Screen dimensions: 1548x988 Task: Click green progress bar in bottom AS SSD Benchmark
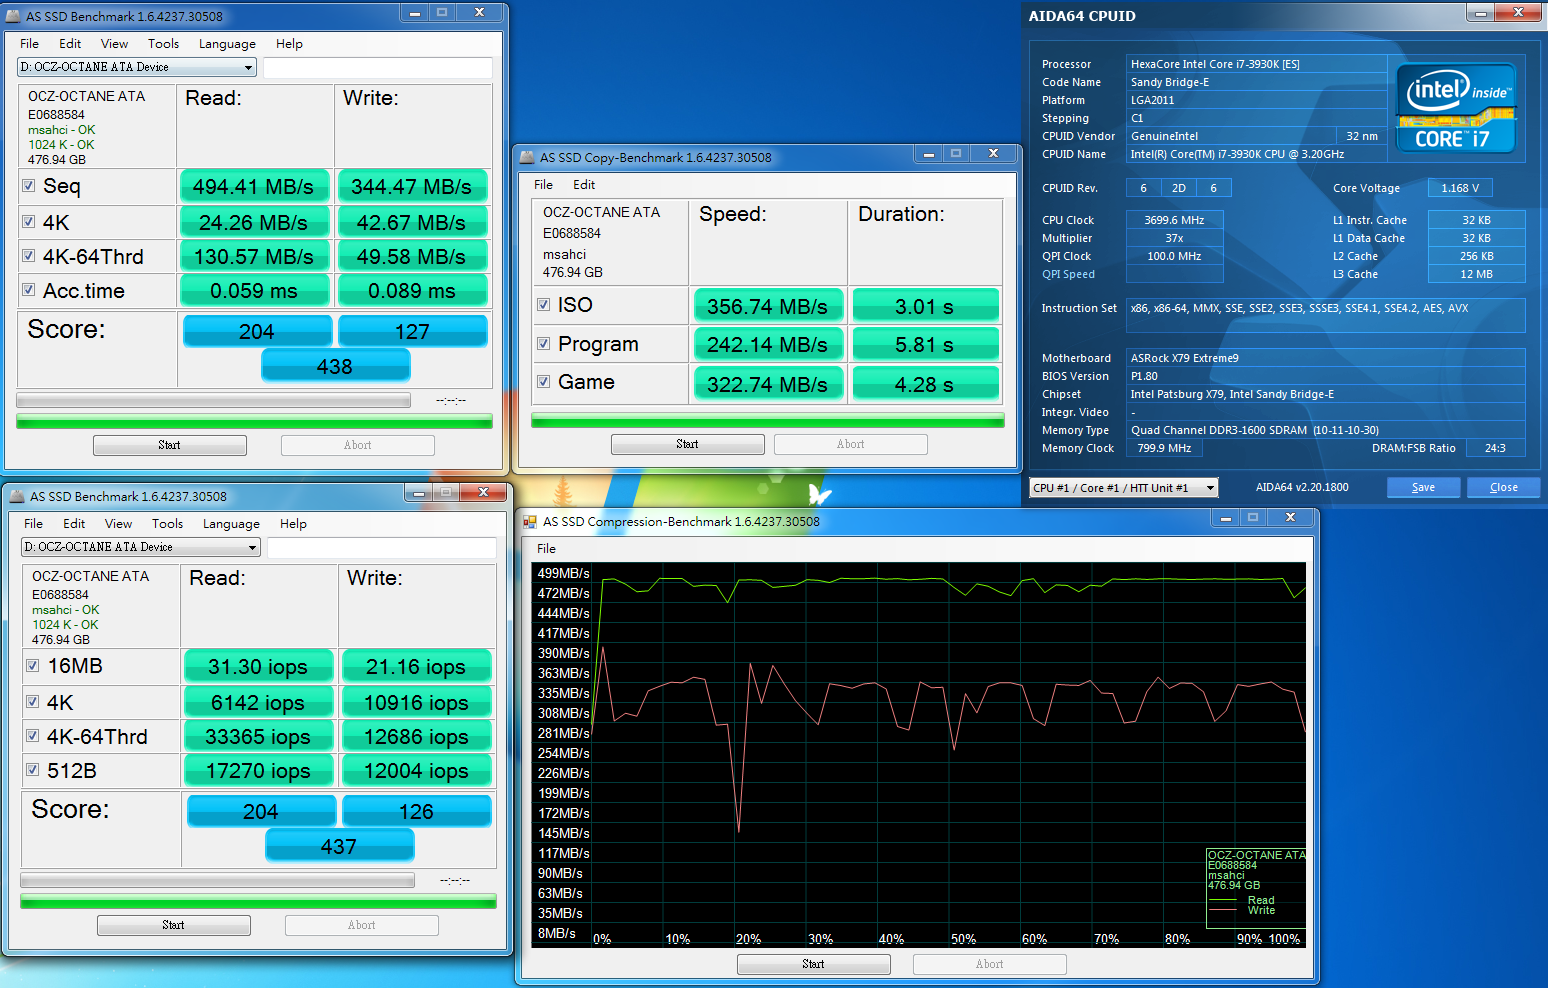pos(258,901)
